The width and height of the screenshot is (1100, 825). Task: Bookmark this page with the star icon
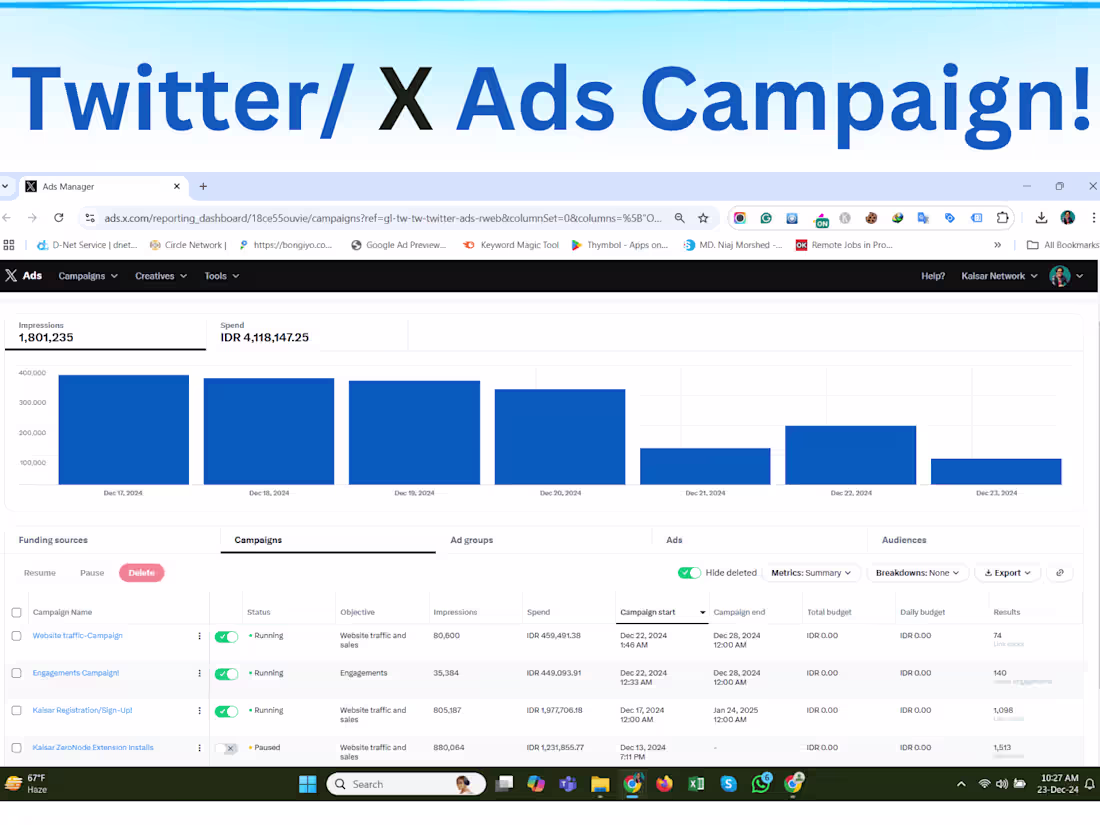[703, 218]
